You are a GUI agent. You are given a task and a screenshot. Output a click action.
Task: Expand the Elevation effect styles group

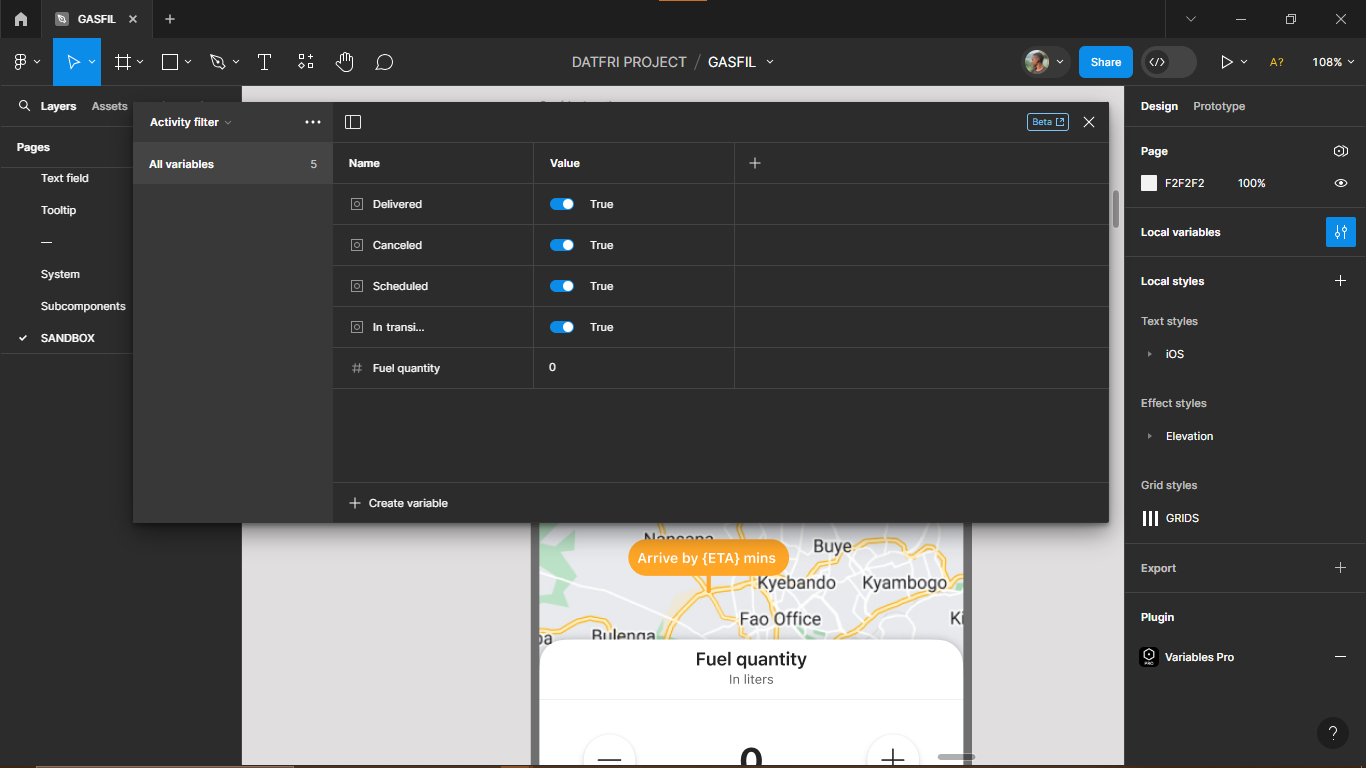coord(1149,436)
